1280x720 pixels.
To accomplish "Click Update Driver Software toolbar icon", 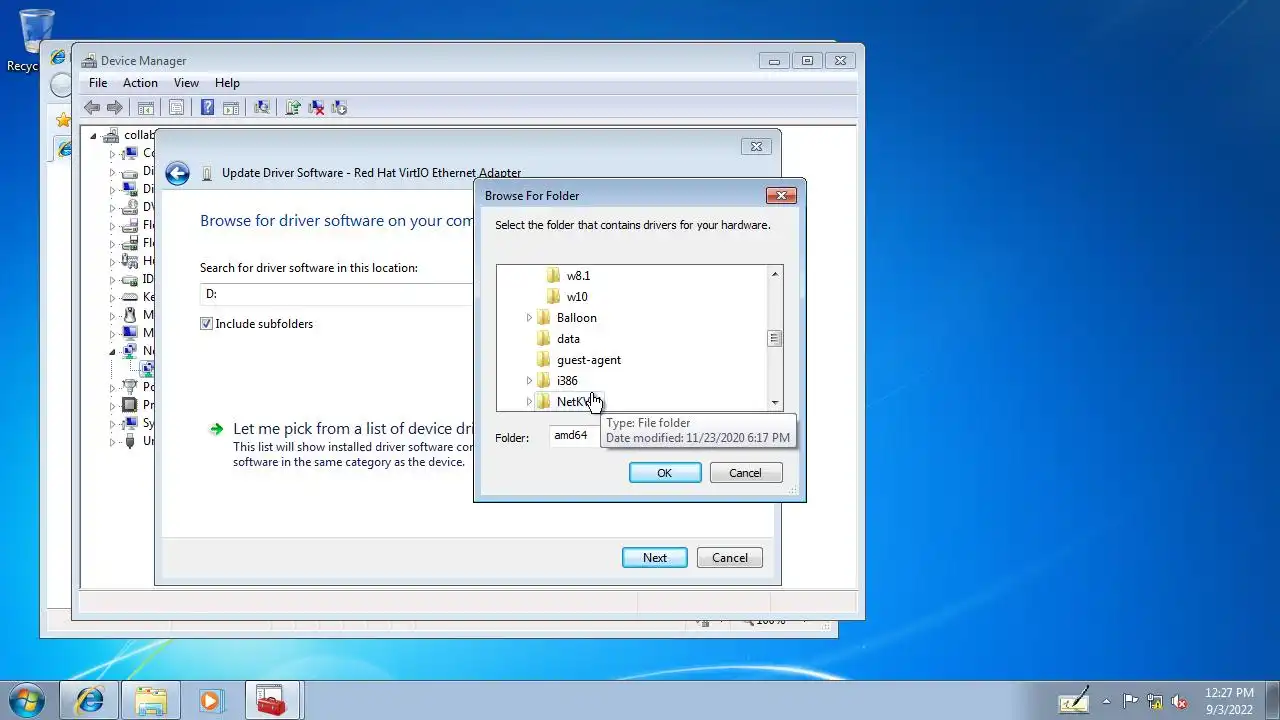I will 293,108.
